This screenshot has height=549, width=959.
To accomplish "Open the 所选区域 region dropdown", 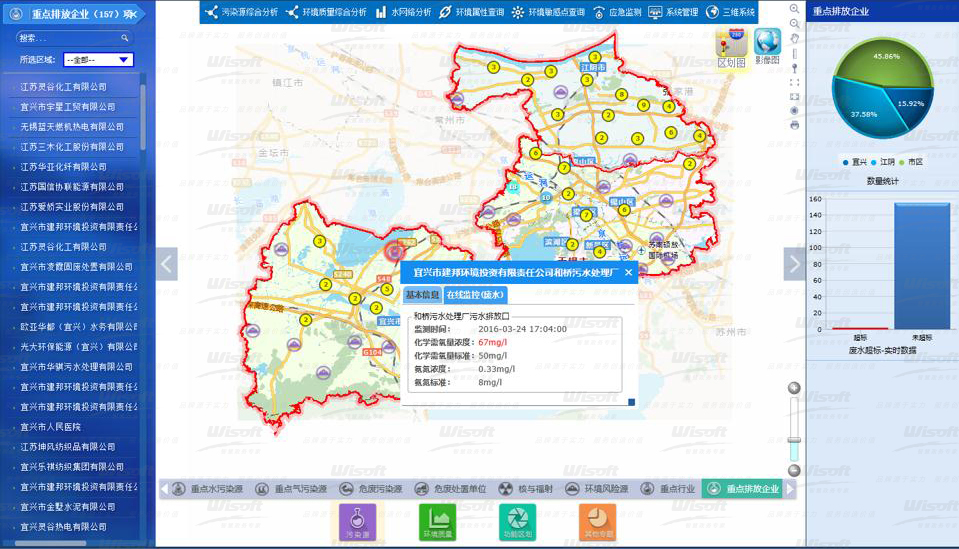I will (x=98, y=60).
